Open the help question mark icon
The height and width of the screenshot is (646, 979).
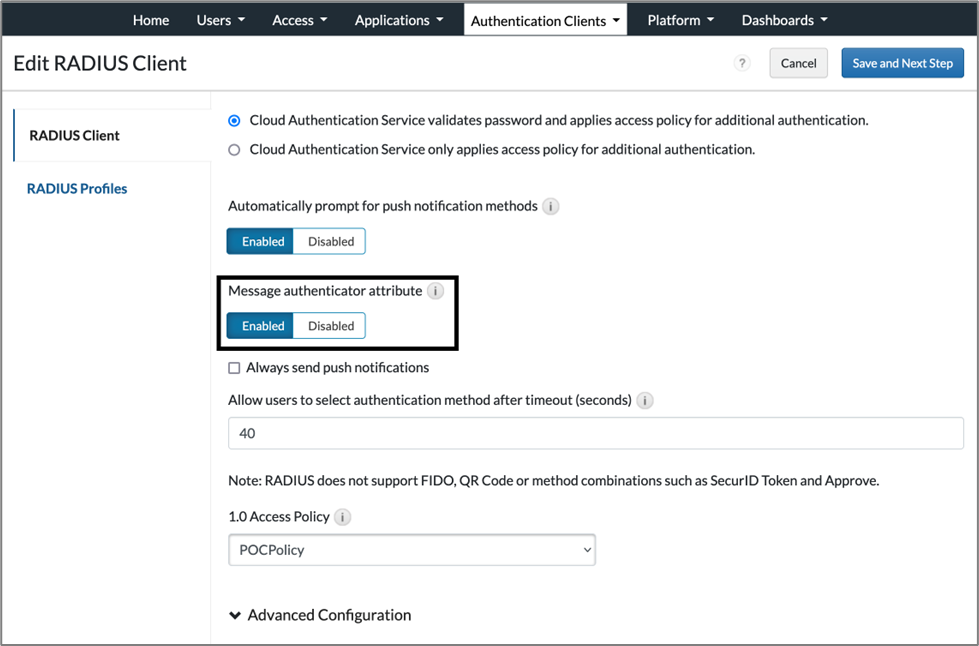[741, 62]
